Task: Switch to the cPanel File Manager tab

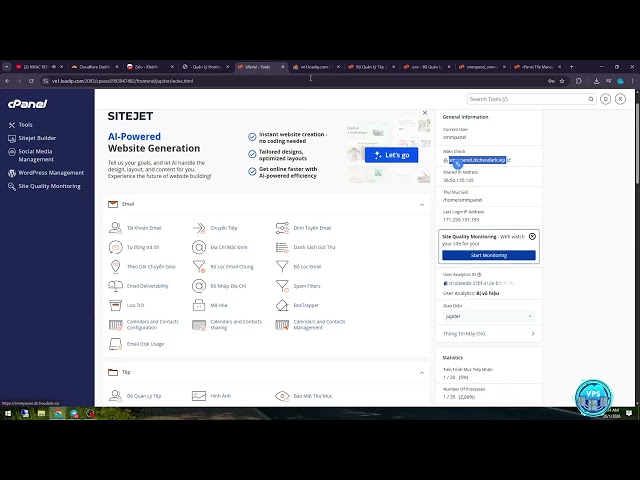Action: pos(538,67)
